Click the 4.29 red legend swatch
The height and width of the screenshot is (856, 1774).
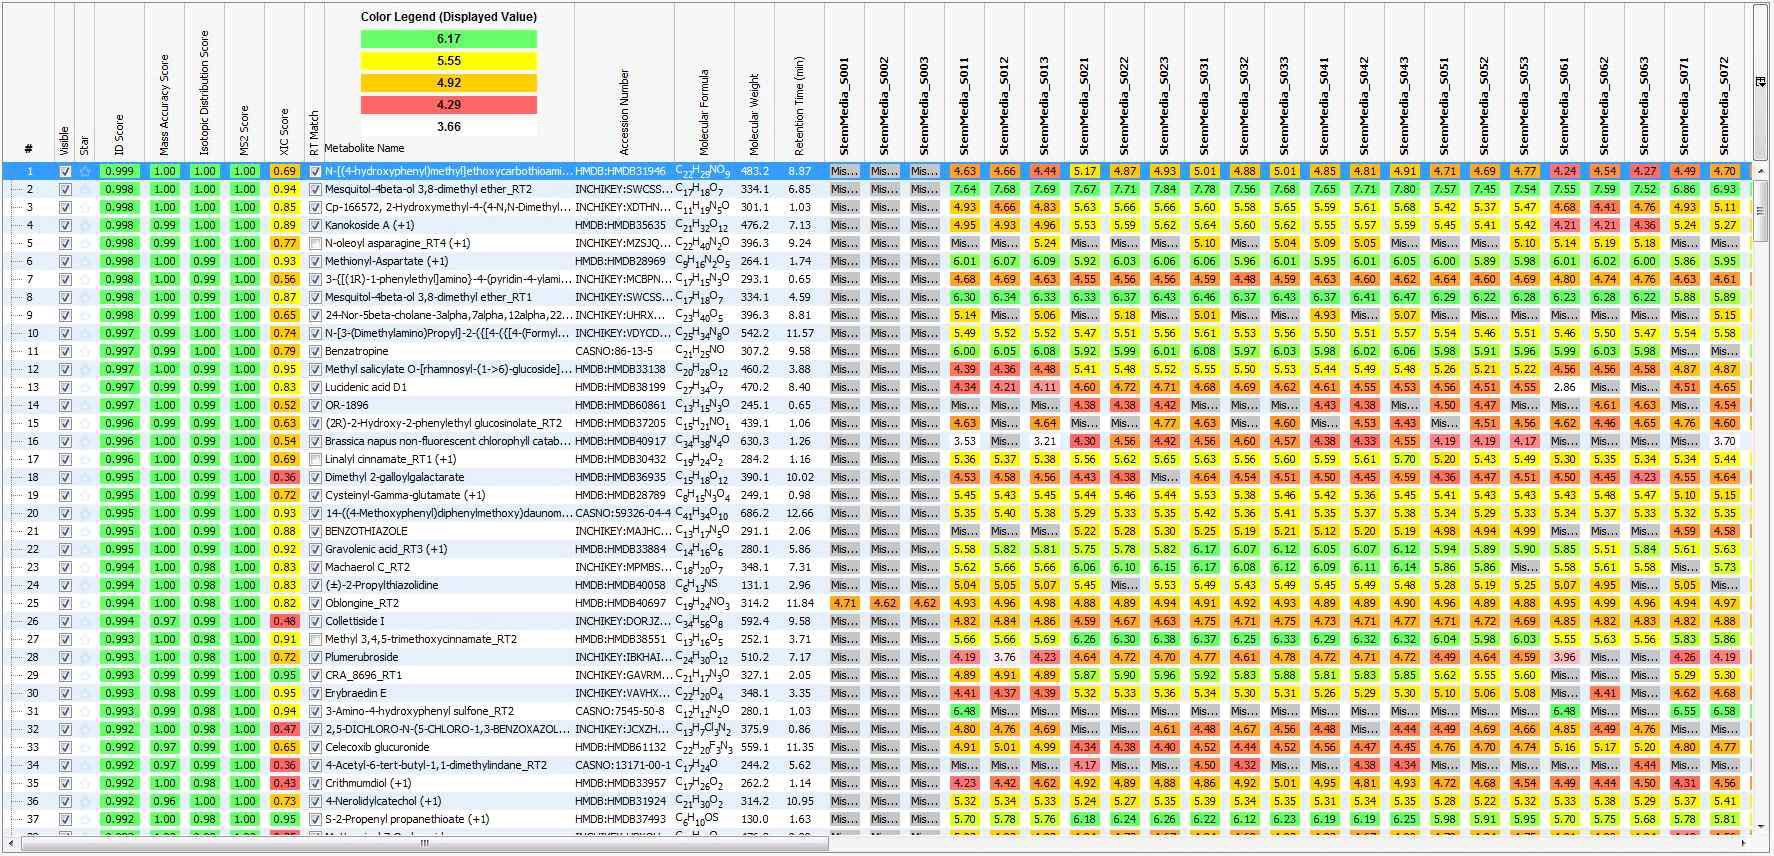coord(449,105)
